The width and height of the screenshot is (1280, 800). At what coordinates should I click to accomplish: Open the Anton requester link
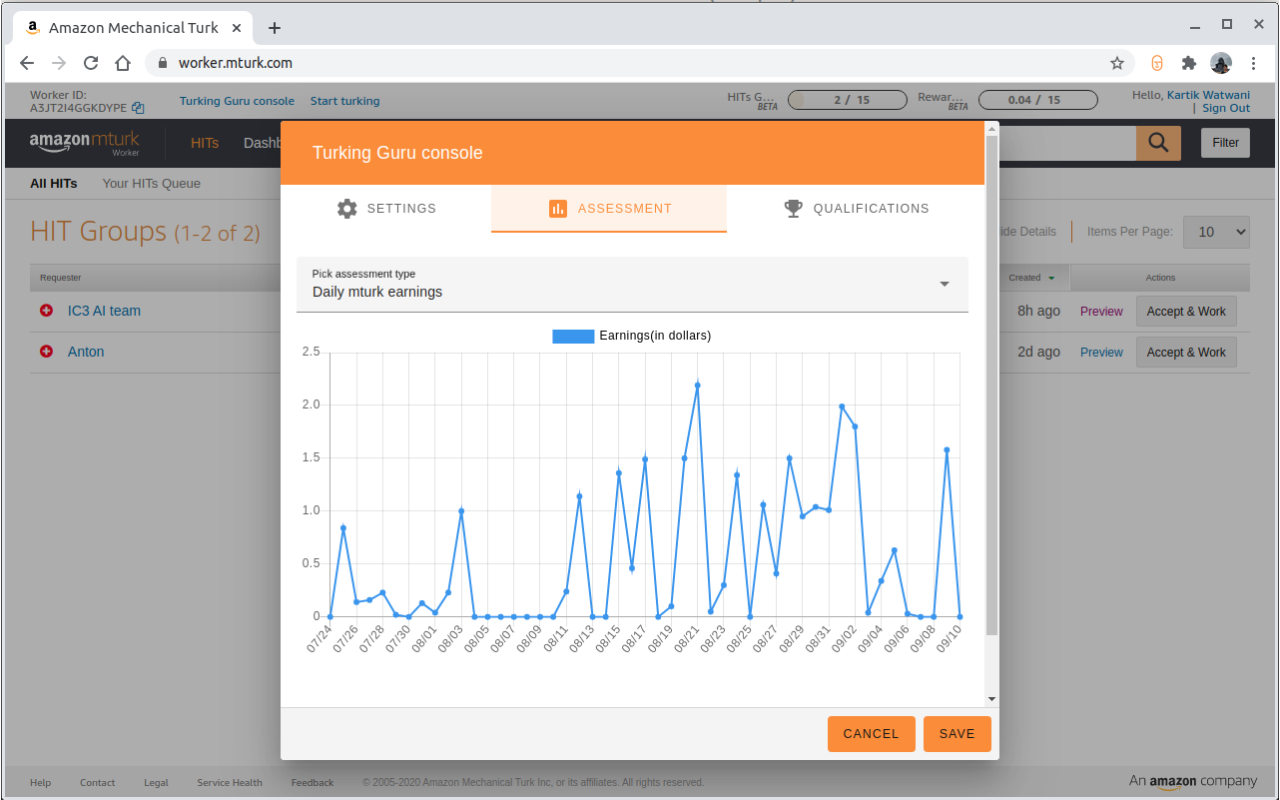(x=86, y=352)
